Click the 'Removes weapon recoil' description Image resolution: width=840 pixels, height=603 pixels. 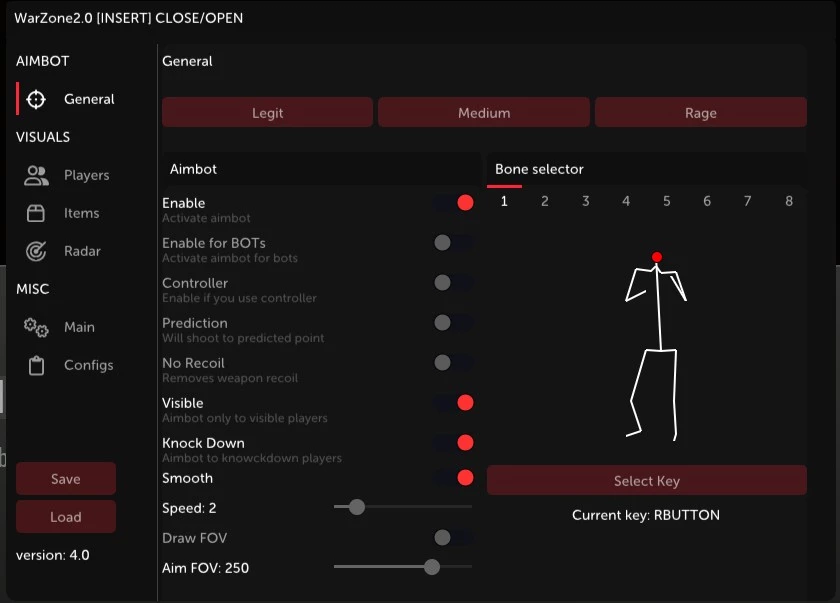pyautogui.click(x=230, y=378)
